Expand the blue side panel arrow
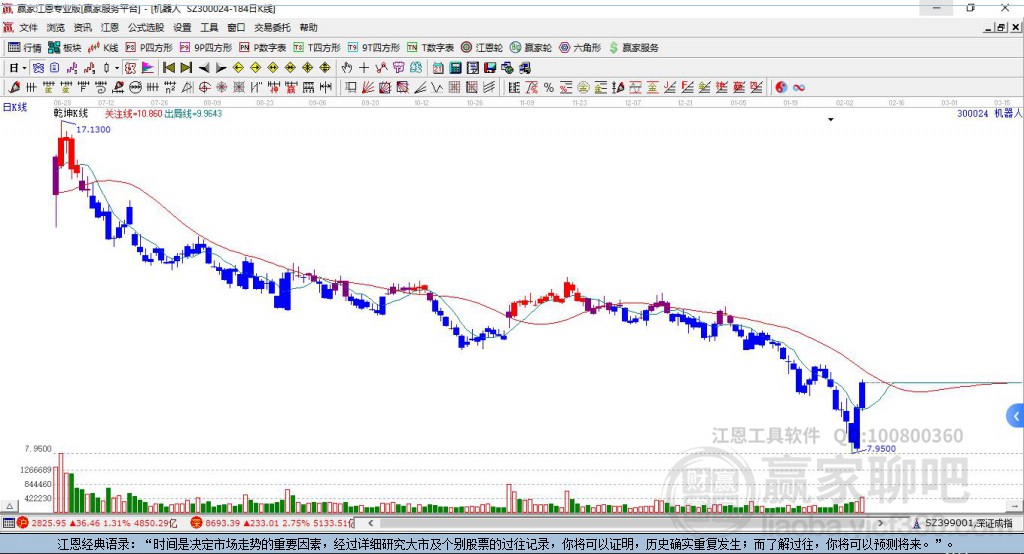Screen dimensions: 1024x554 point(1016,416)
